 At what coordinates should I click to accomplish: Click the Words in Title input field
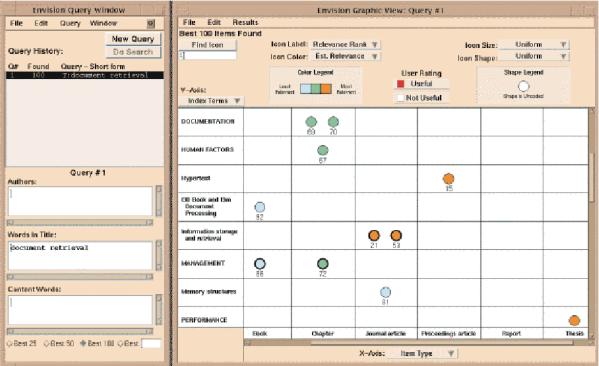80,256
